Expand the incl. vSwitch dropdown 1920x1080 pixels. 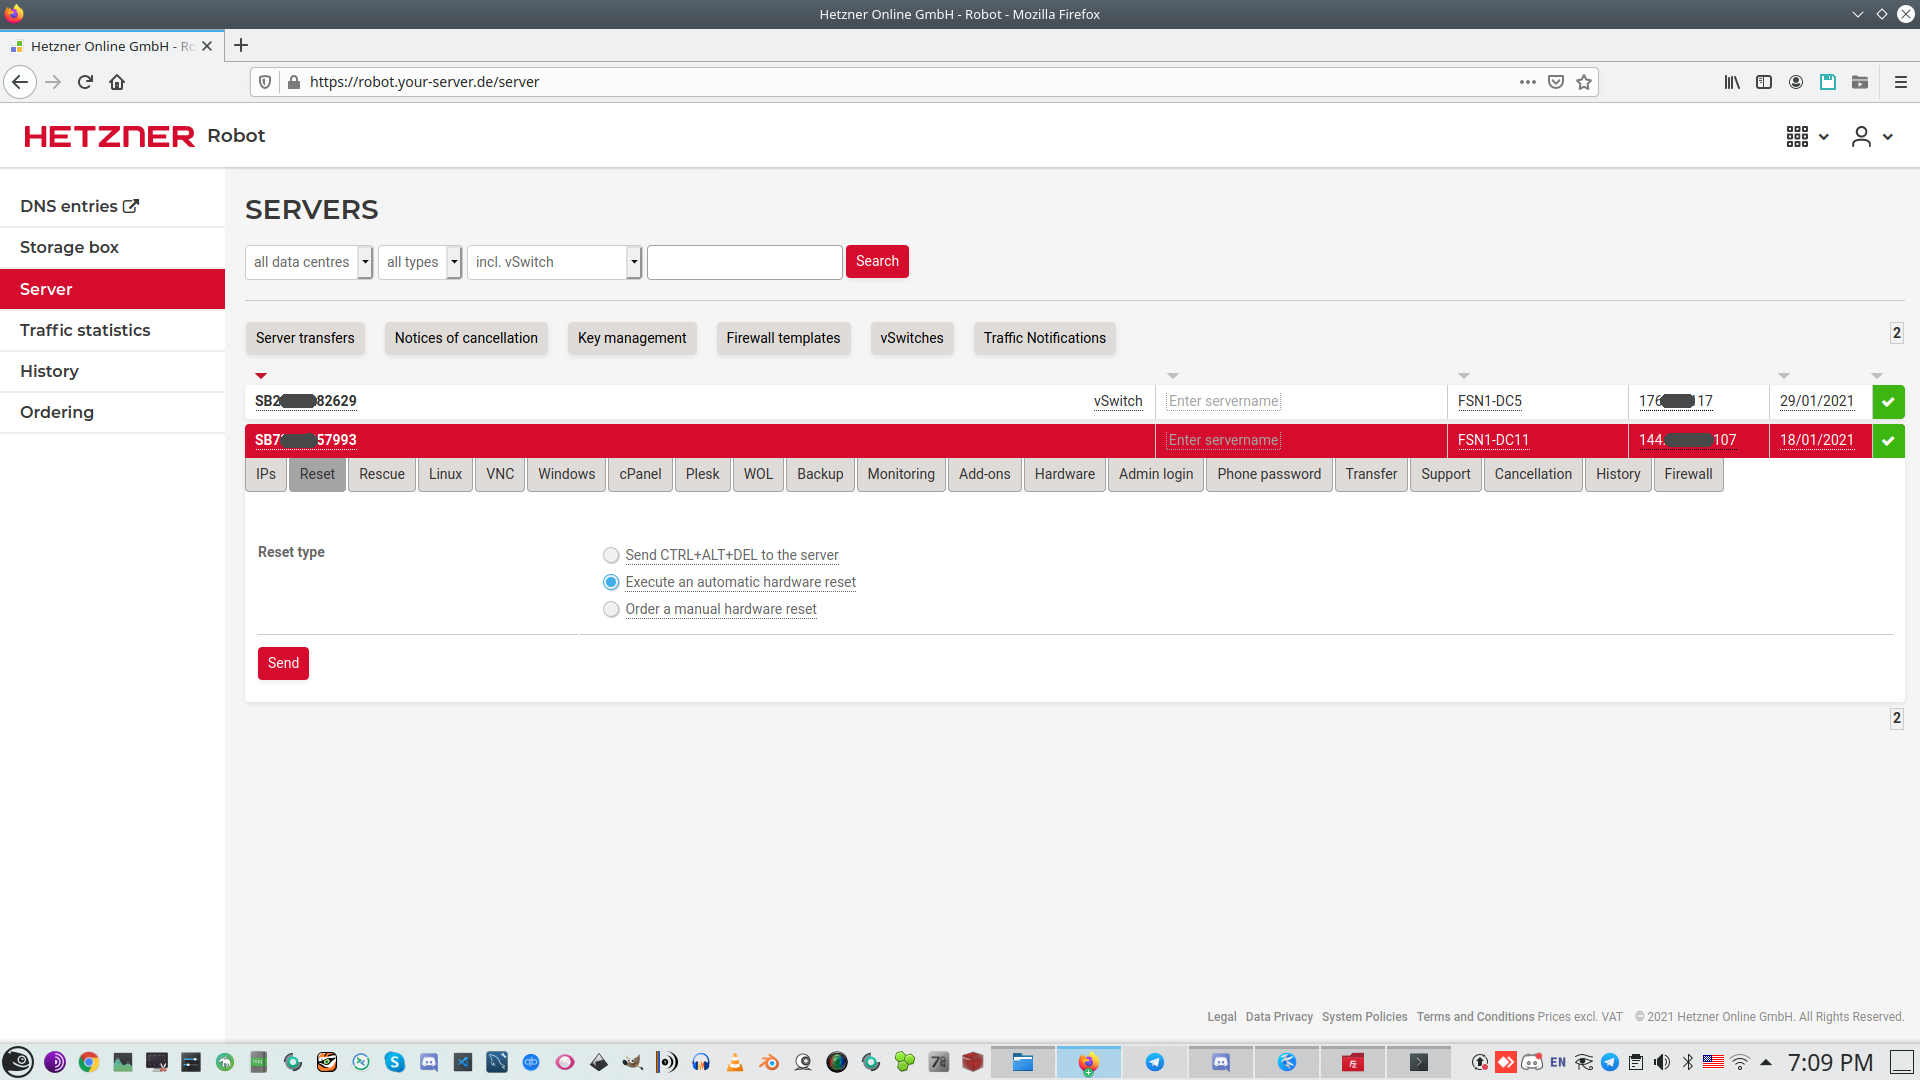pos(554,262)
